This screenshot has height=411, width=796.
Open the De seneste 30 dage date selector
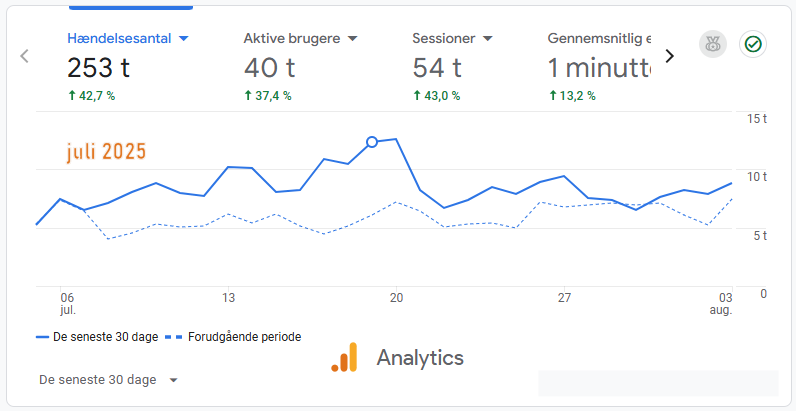(108, 380)
